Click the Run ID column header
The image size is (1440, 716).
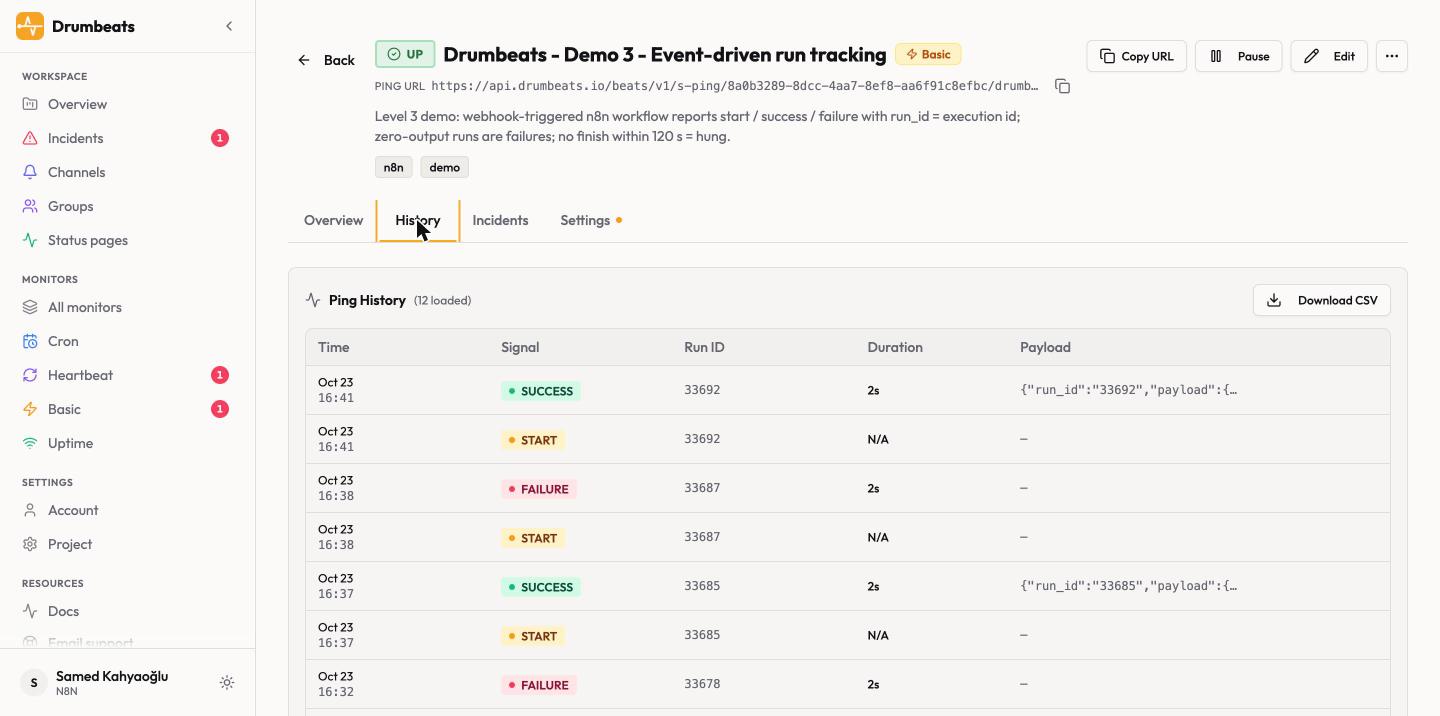704,347
